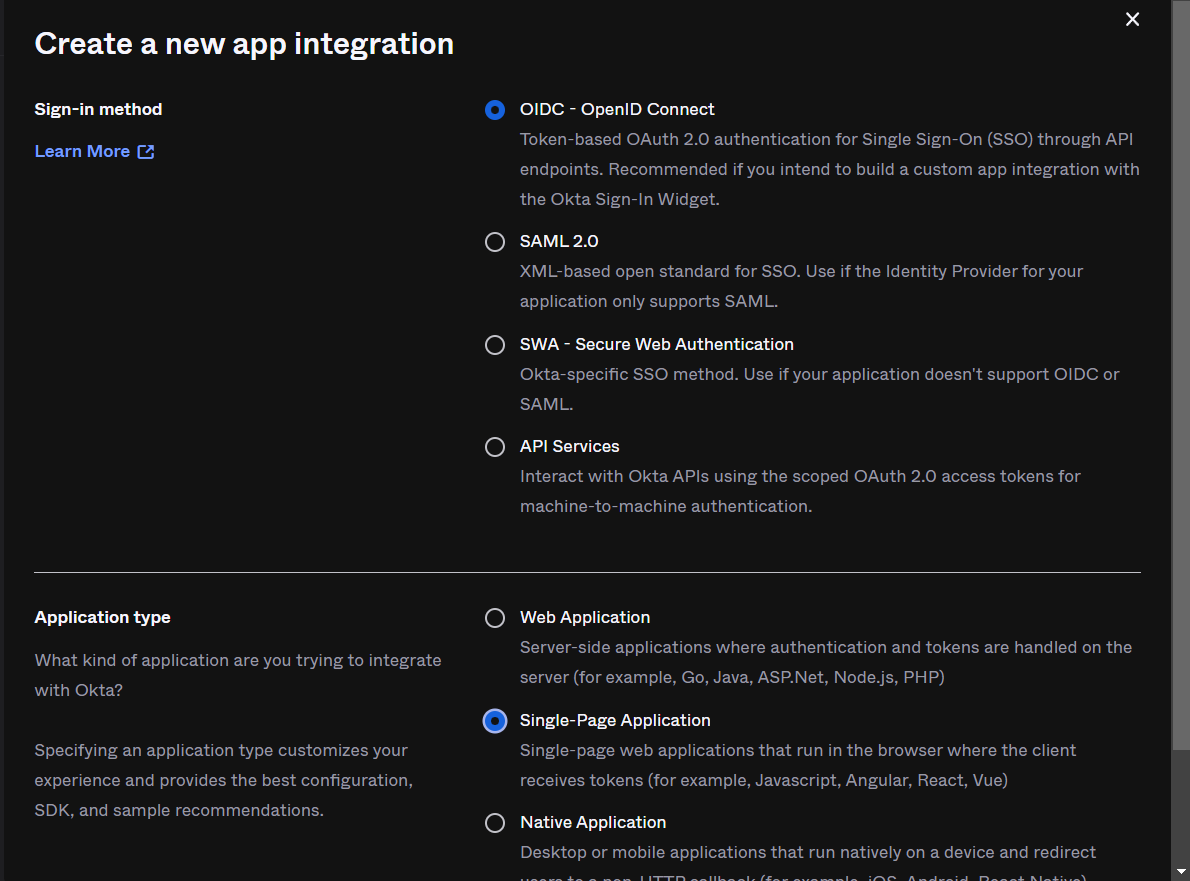Select the OIDC - OpenID Connect radio button

[x=495, y=110]
